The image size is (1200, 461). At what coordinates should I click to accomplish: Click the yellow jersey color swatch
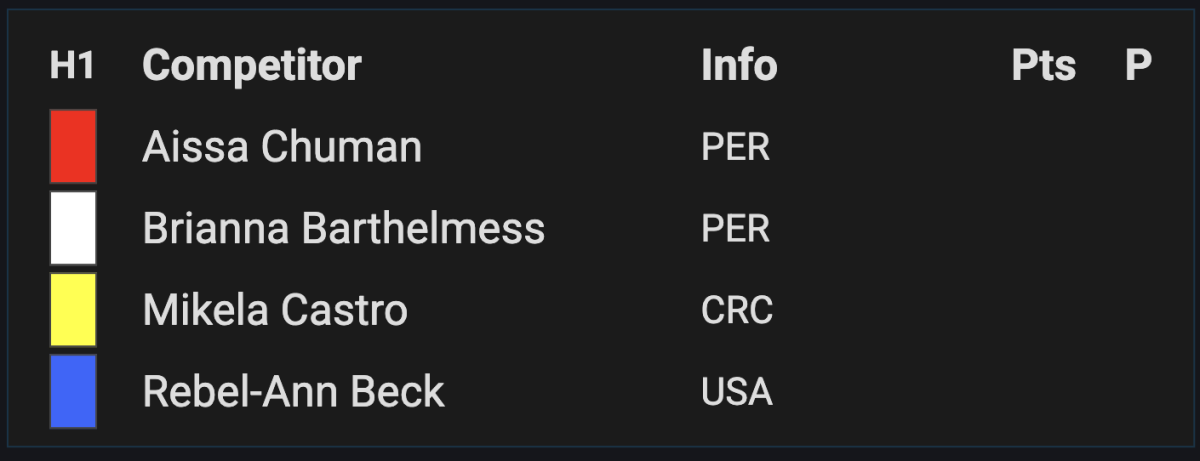[x=73, y=310]
